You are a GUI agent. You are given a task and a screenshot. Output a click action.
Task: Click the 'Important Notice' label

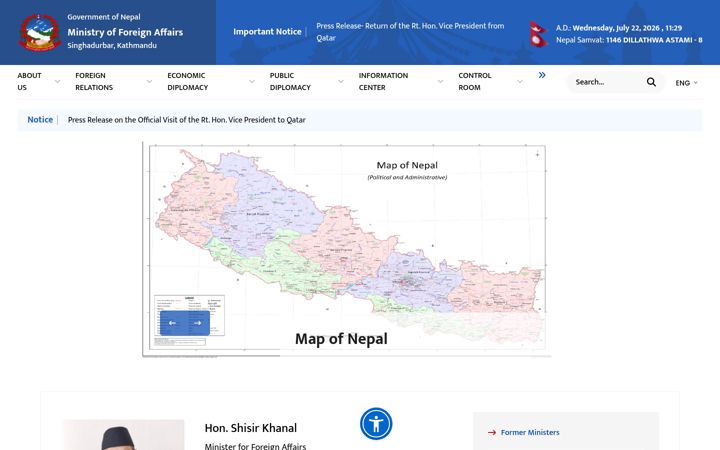click(267, 32)
